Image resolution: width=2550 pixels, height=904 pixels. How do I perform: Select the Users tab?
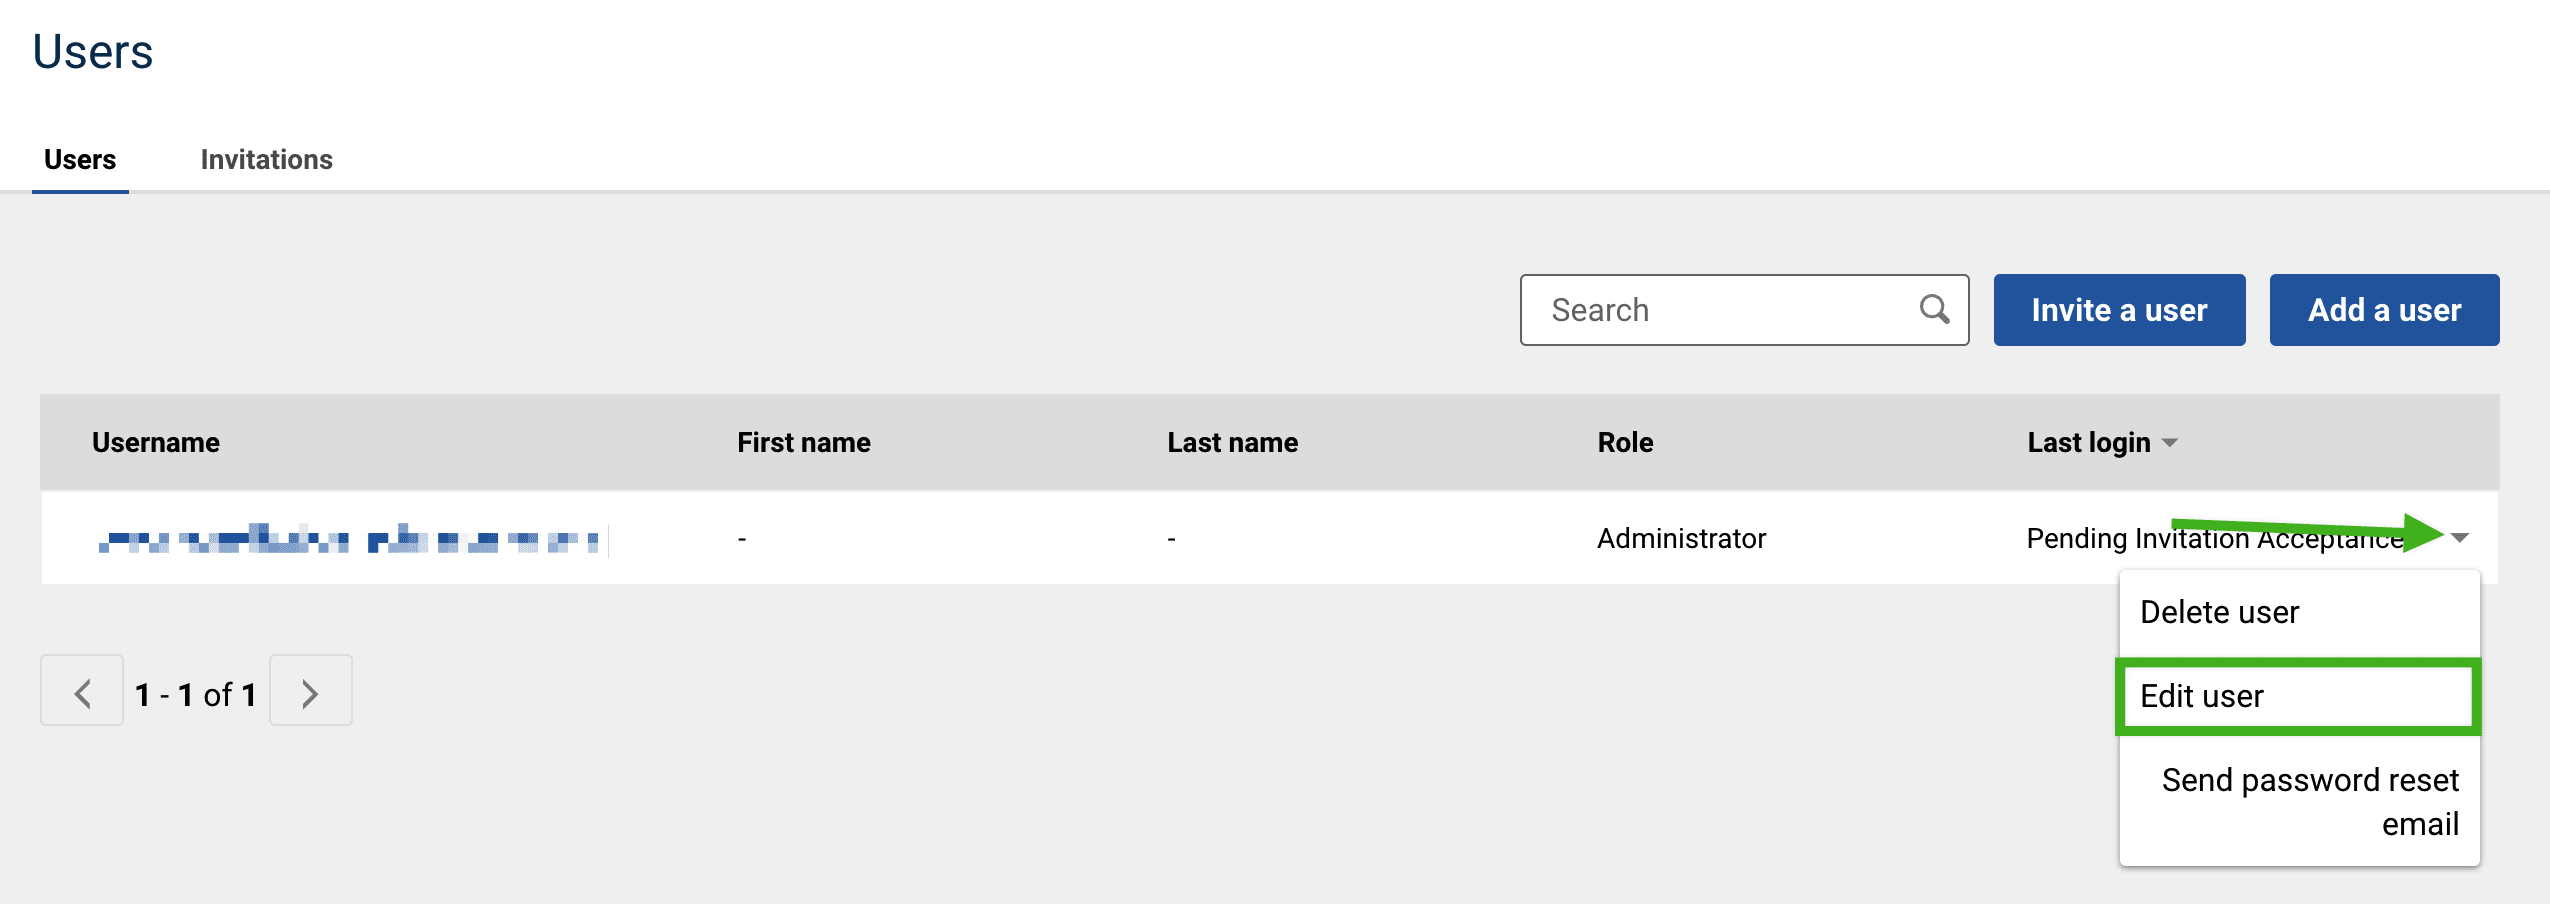(80, 160)
